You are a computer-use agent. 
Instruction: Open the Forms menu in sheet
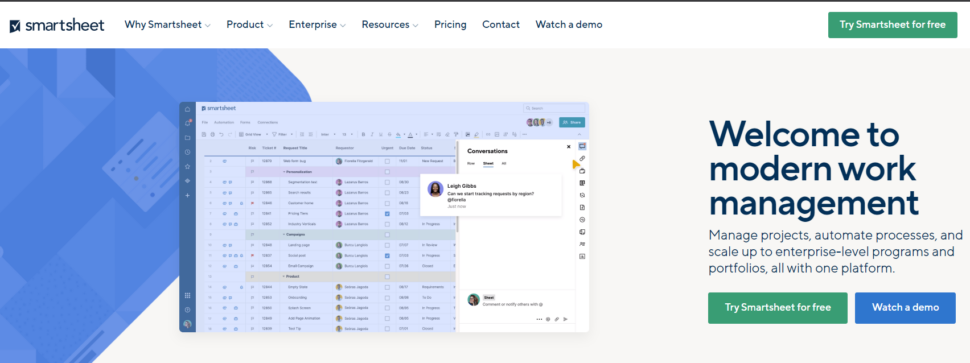coord(245,122)
